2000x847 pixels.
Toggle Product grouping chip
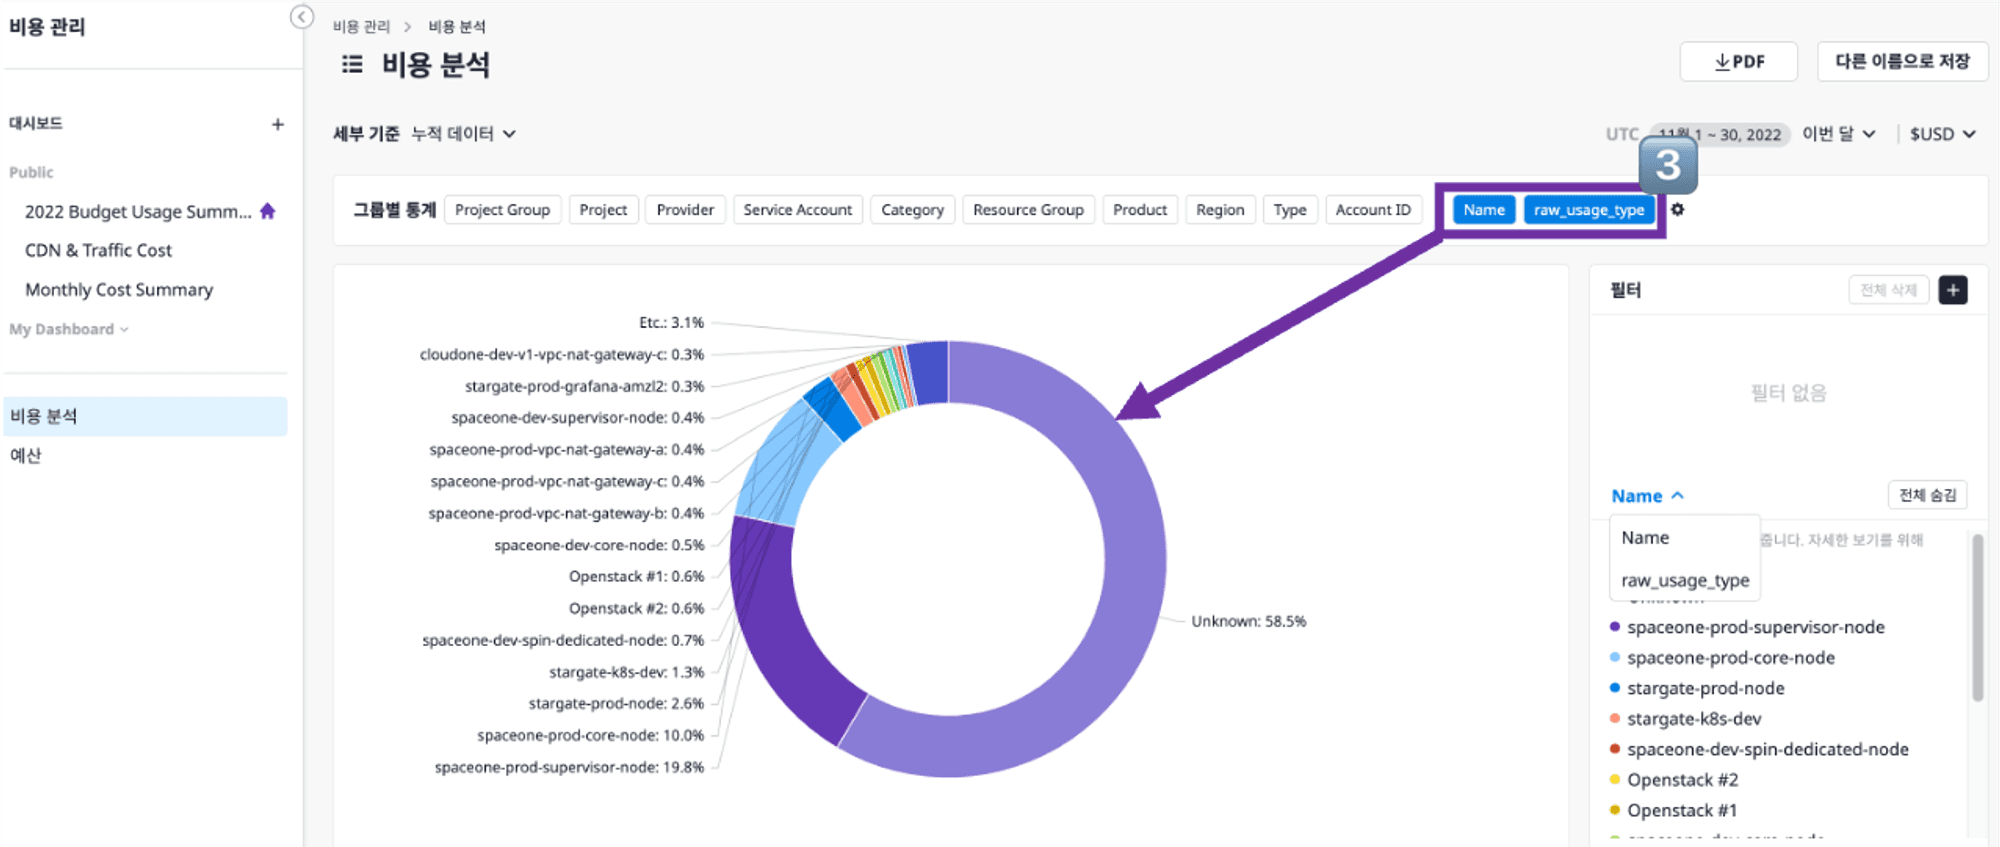(x=1140, y=210)
